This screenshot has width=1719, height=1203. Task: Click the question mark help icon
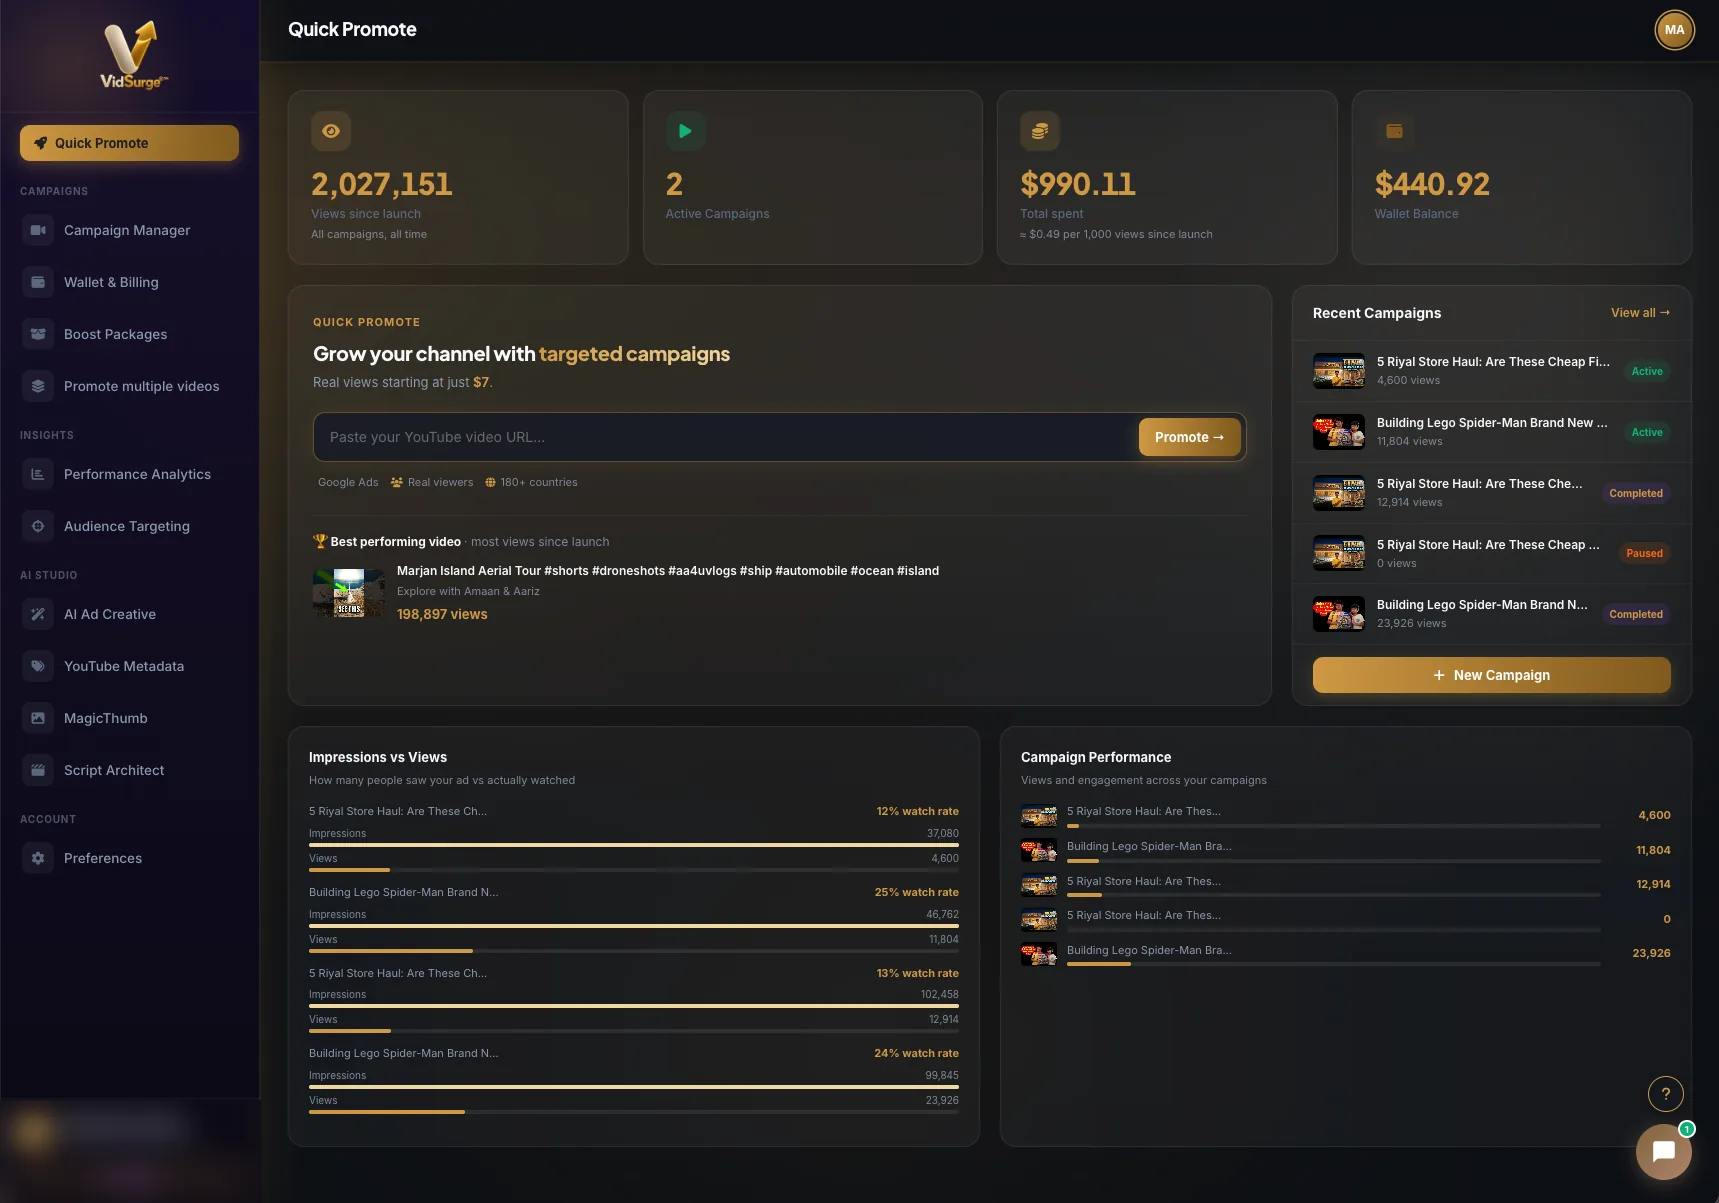(1666, 1094)
